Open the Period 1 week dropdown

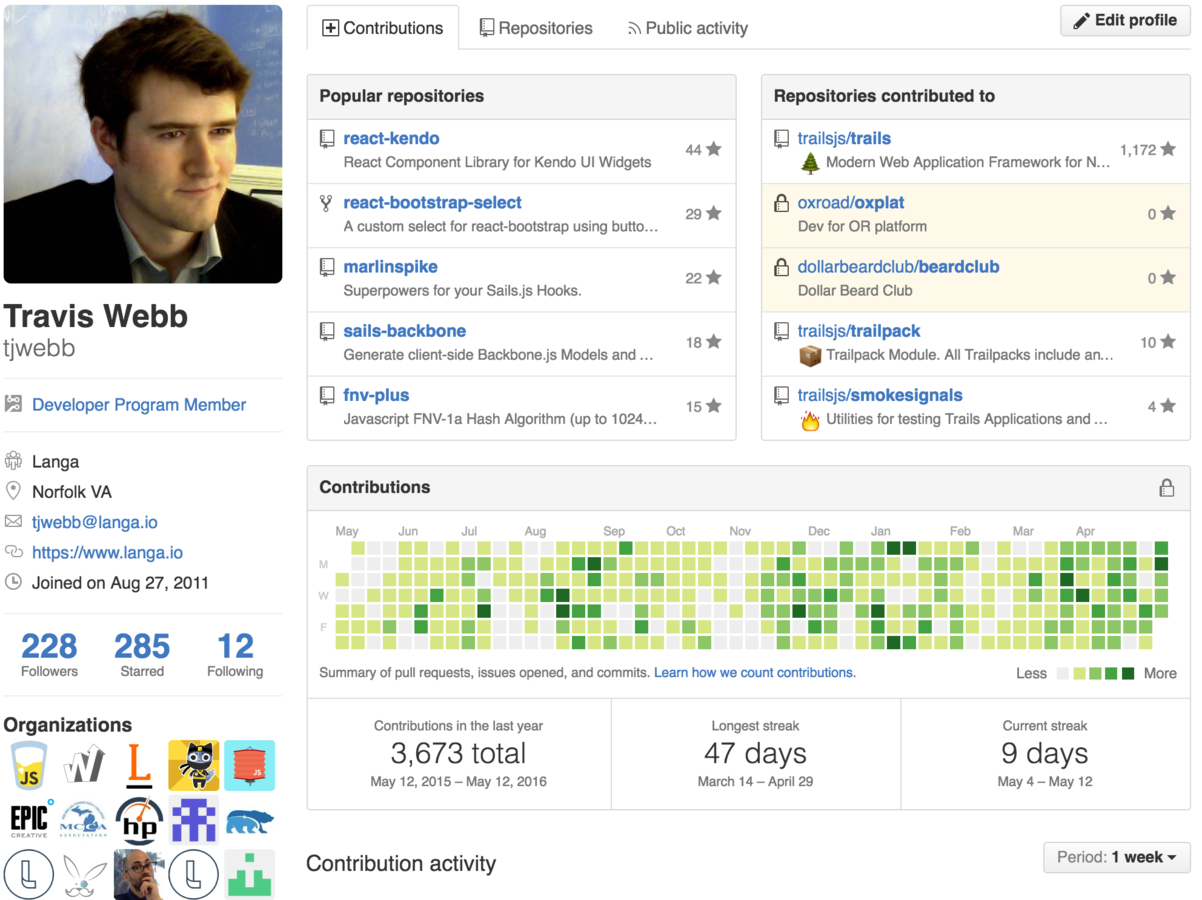[x=1116, y=857]
